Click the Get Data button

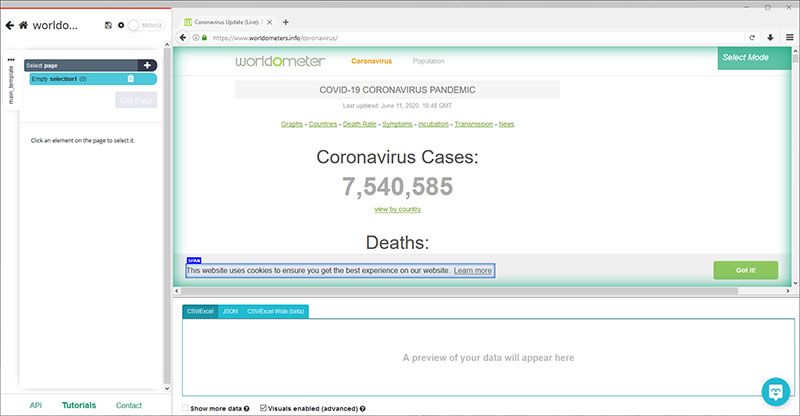coord(136,100)
